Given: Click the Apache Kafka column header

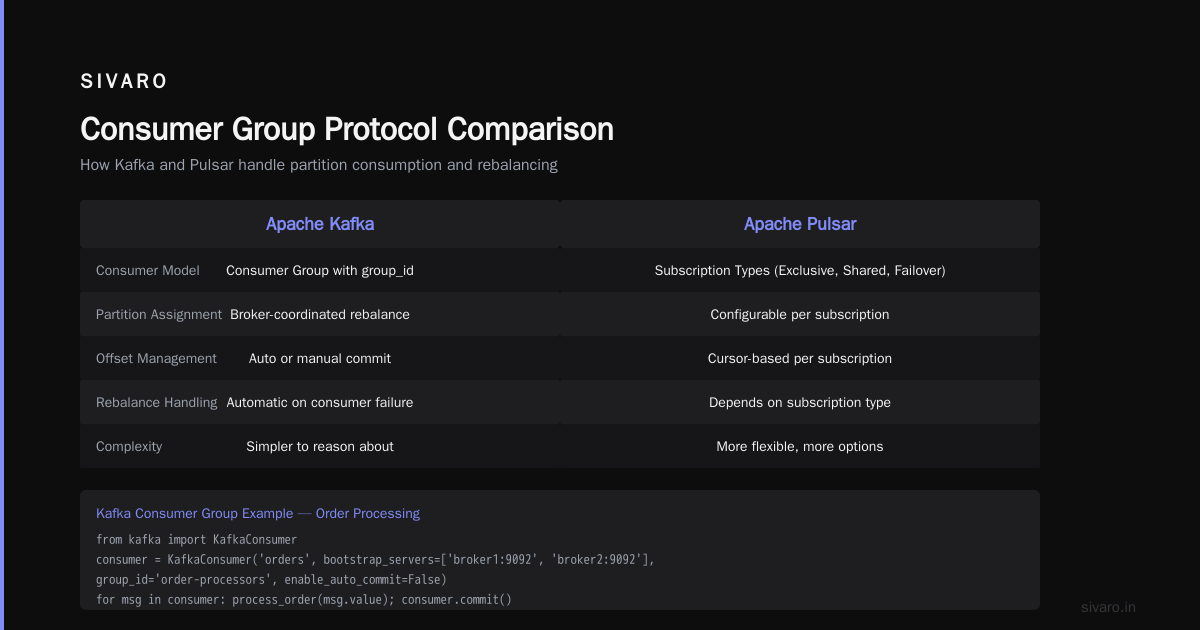Looking at the screenshot, I should tap(320, 224).
